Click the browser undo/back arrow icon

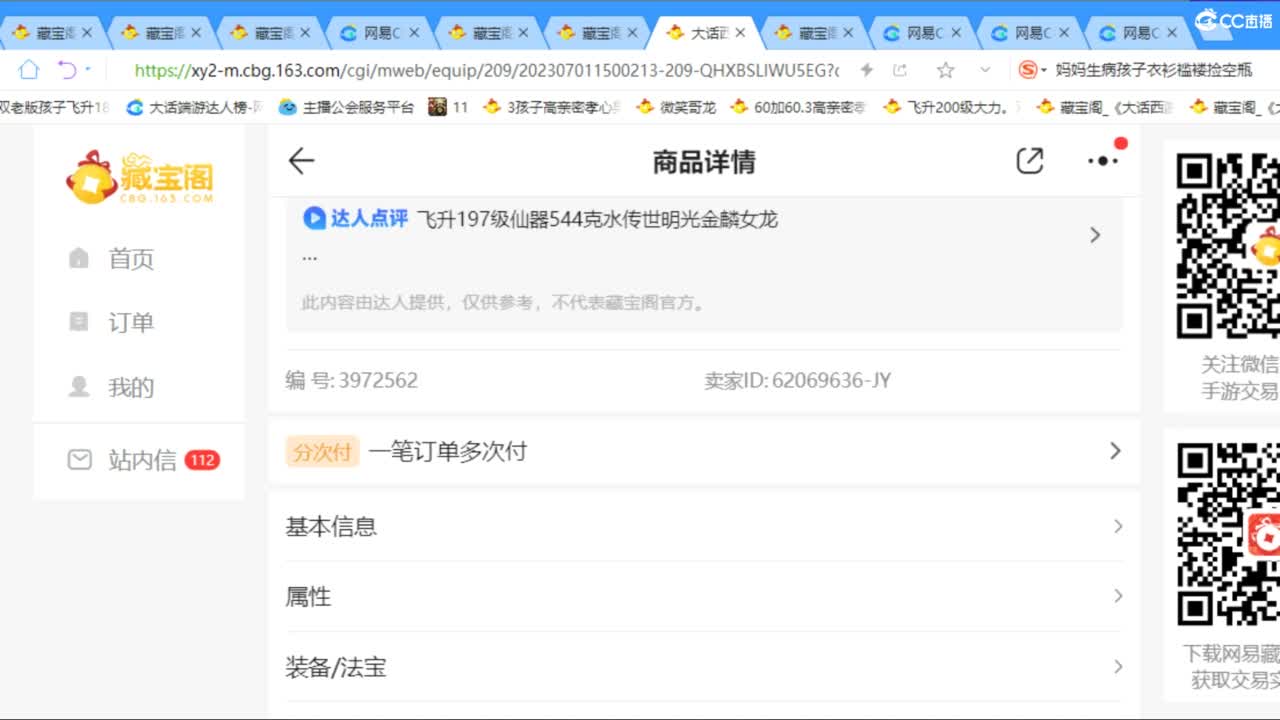point(67,70)
